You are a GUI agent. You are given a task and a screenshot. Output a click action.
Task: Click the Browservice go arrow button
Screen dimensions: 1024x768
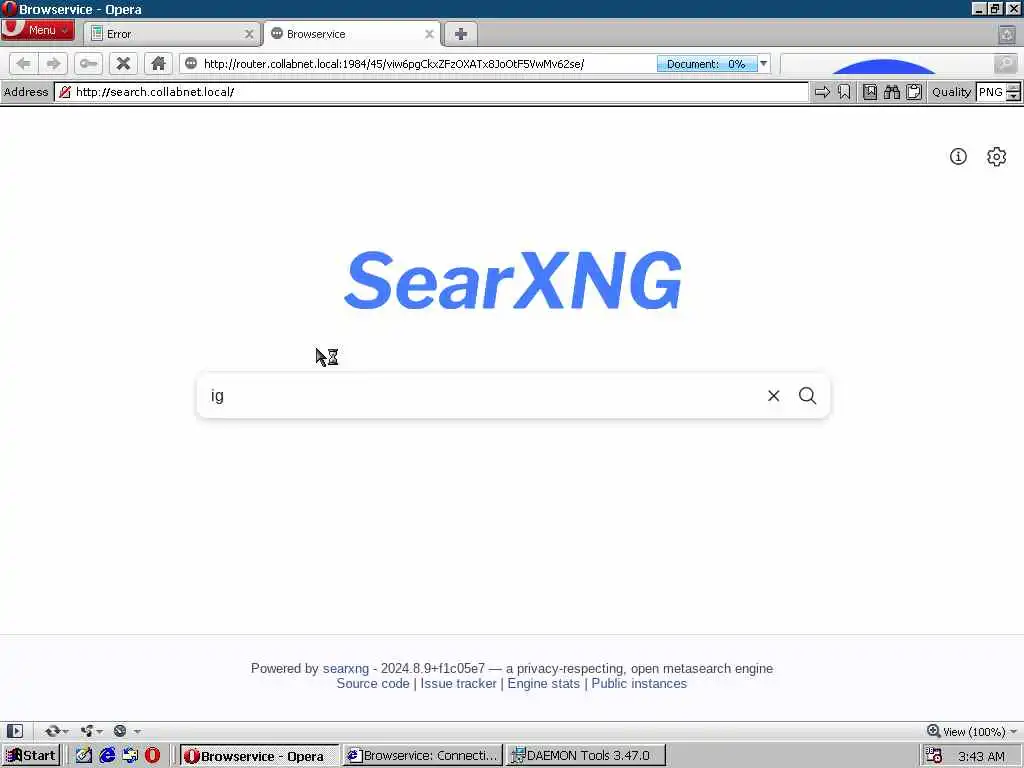tap(822, 92)
